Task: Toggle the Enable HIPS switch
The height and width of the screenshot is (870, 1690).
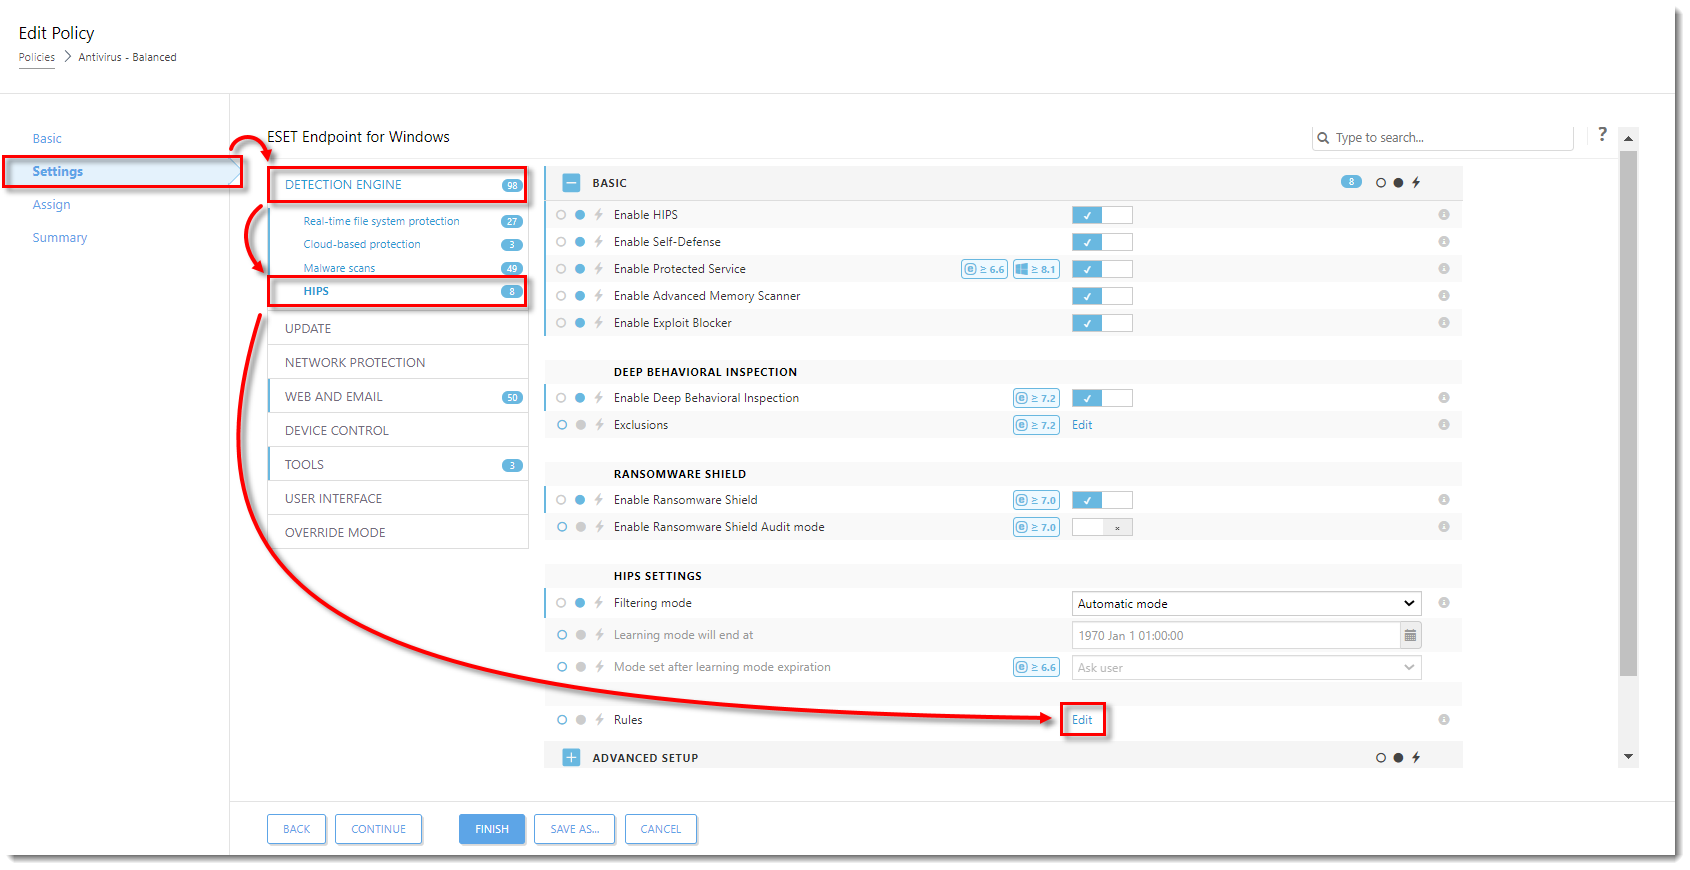Action: tap(1101, 215)
